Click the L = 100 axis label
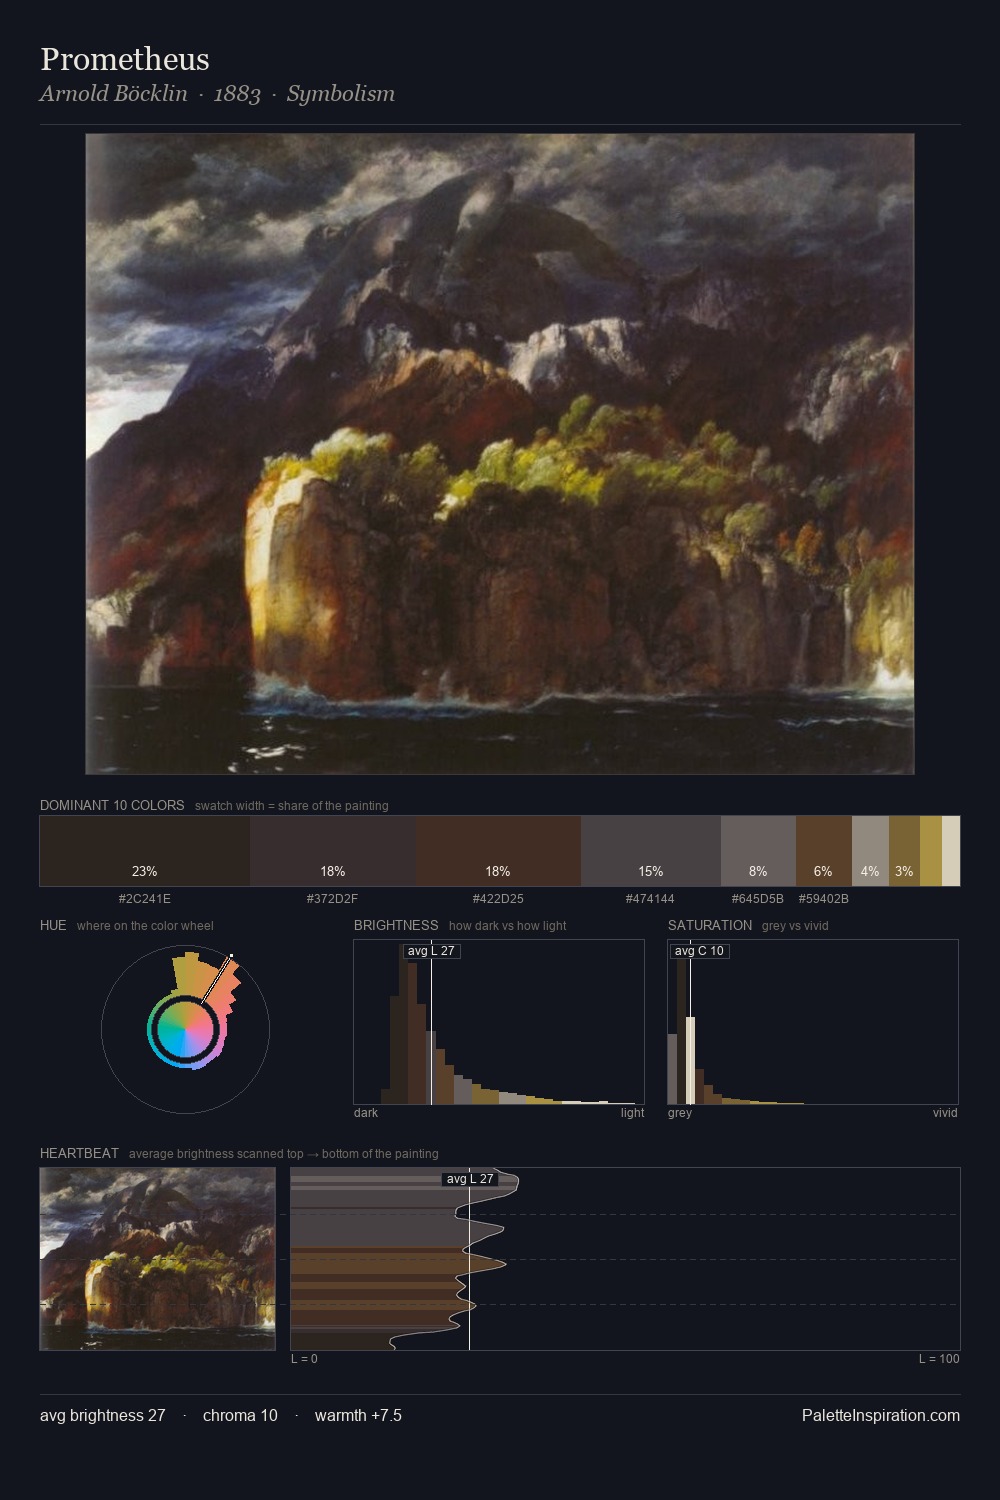The height and width of the screenshot is (1500, 1000). tap(939, 1359)
